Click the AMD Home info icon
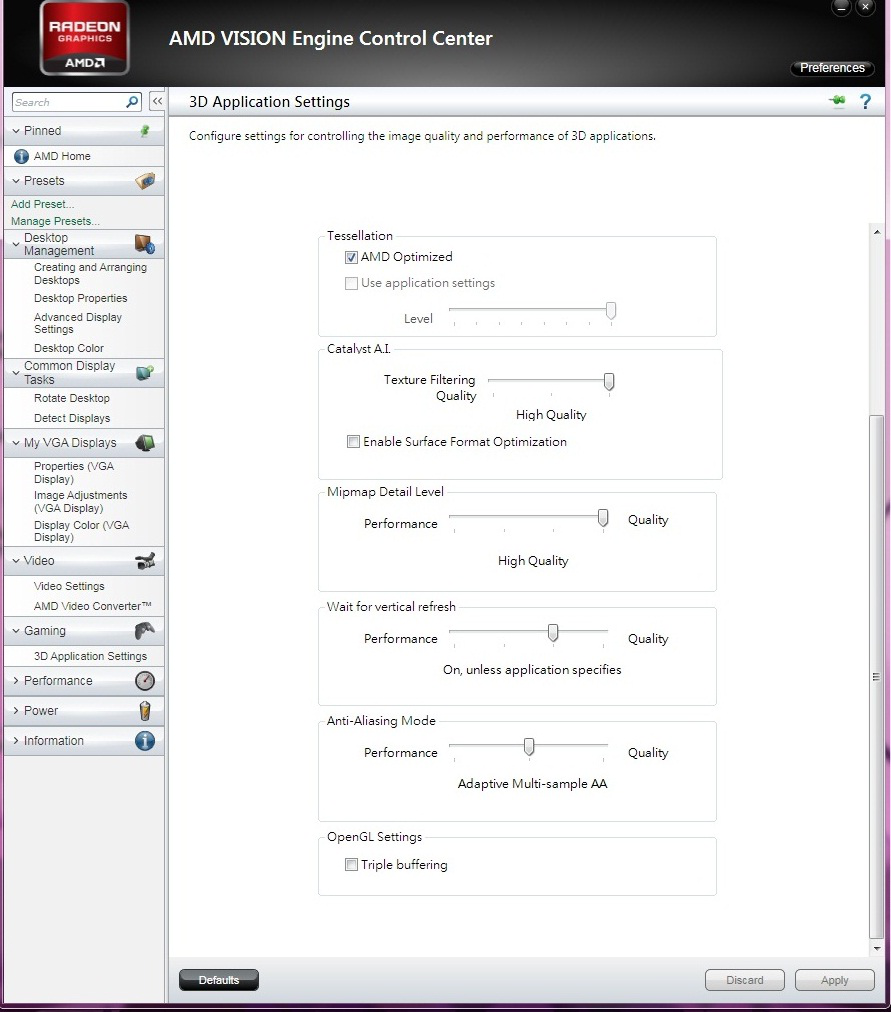 [21, 156]
